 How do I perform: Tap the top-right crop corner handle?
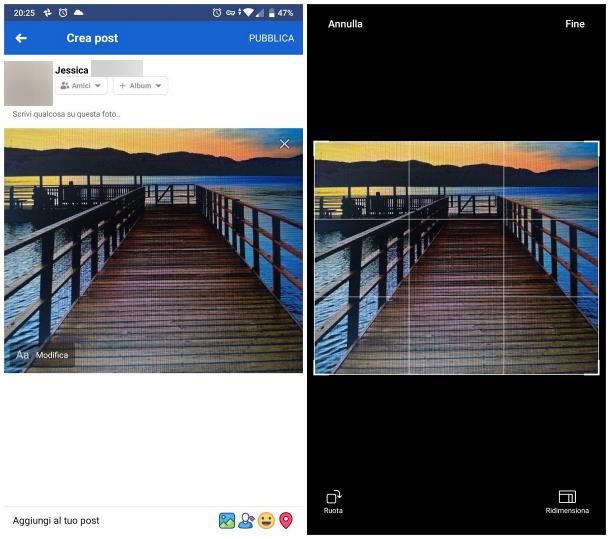(x=594, y=146)
